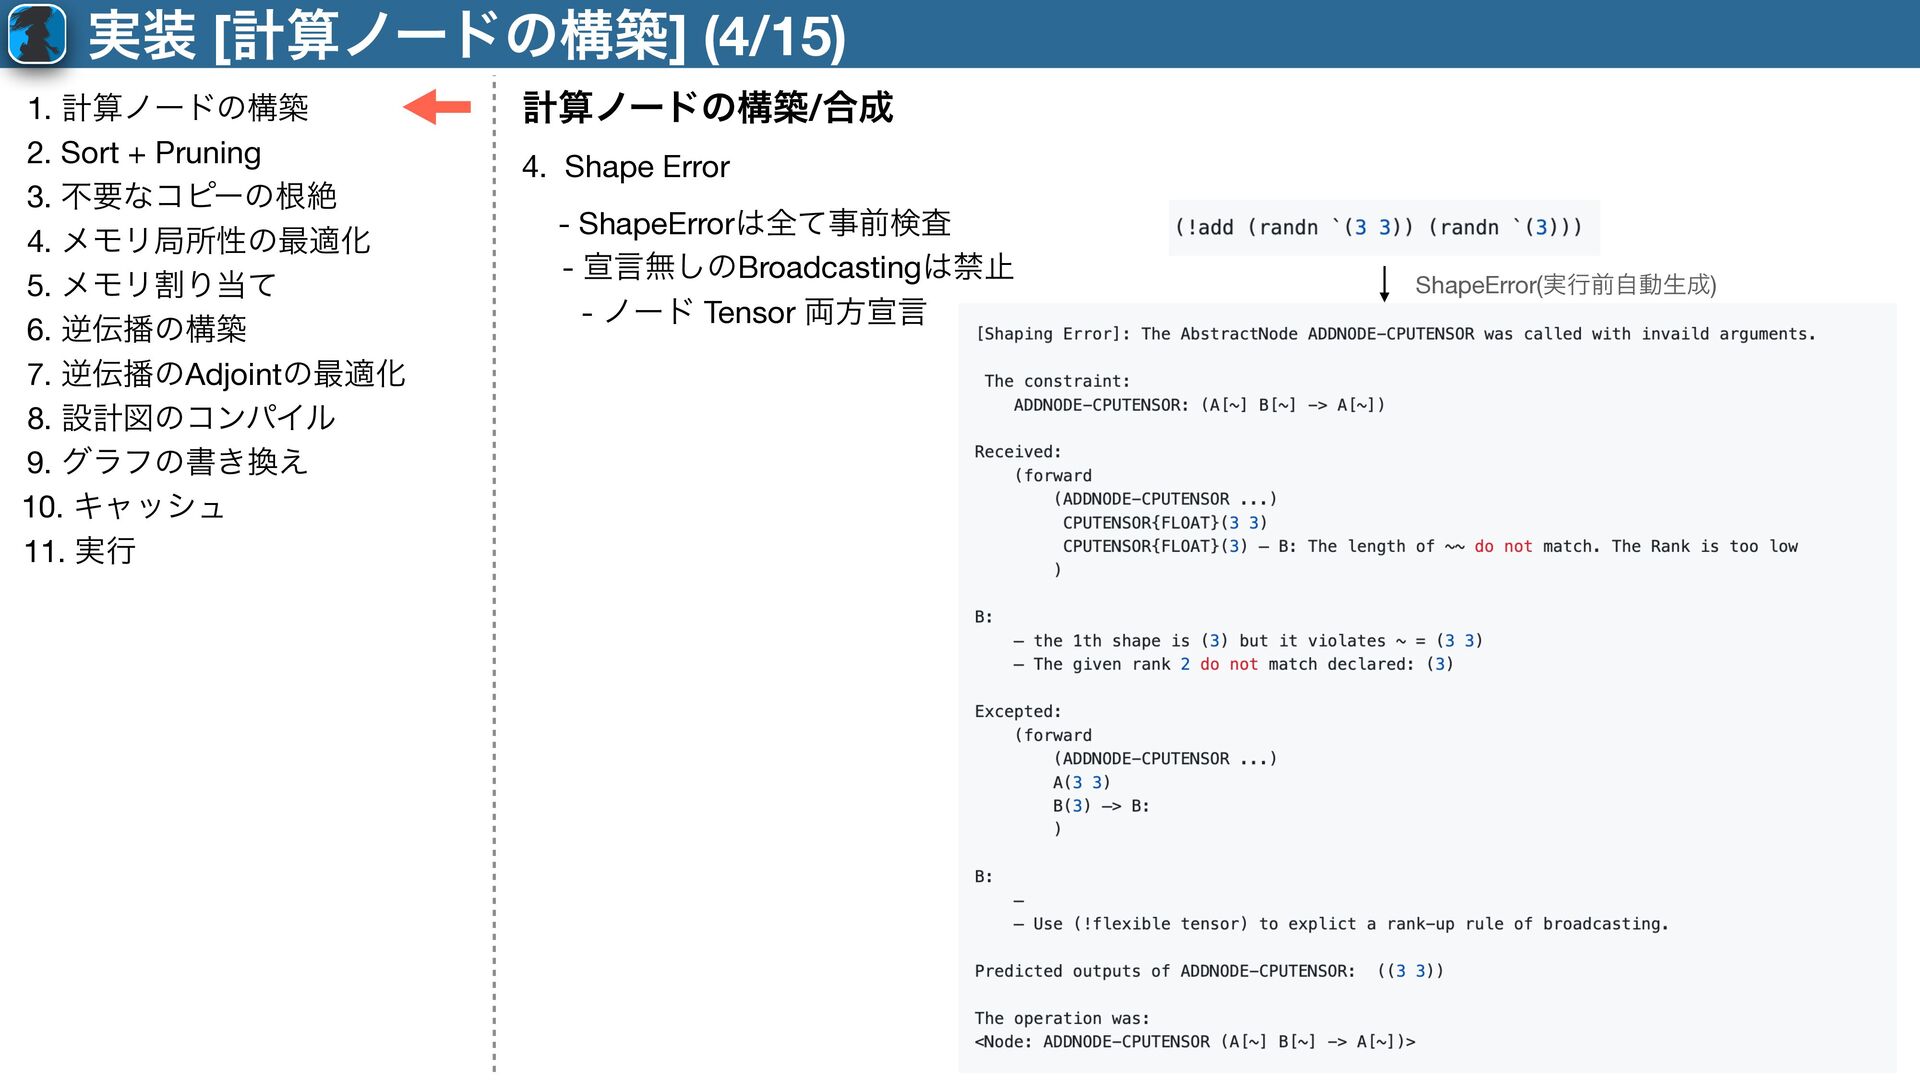Open outline item 3. 不要なコピーの根絶

tap(181, 196)
